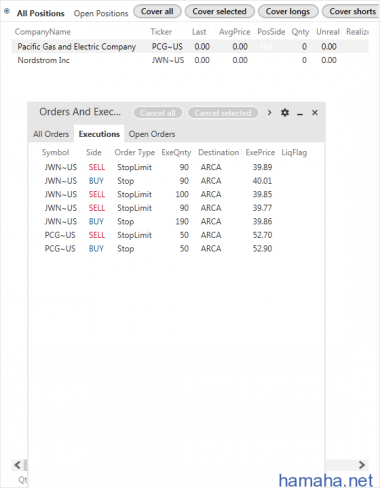Select the execution with price 39.89
The width and height of the screenshot is (380, 488).
pos(176,167)
